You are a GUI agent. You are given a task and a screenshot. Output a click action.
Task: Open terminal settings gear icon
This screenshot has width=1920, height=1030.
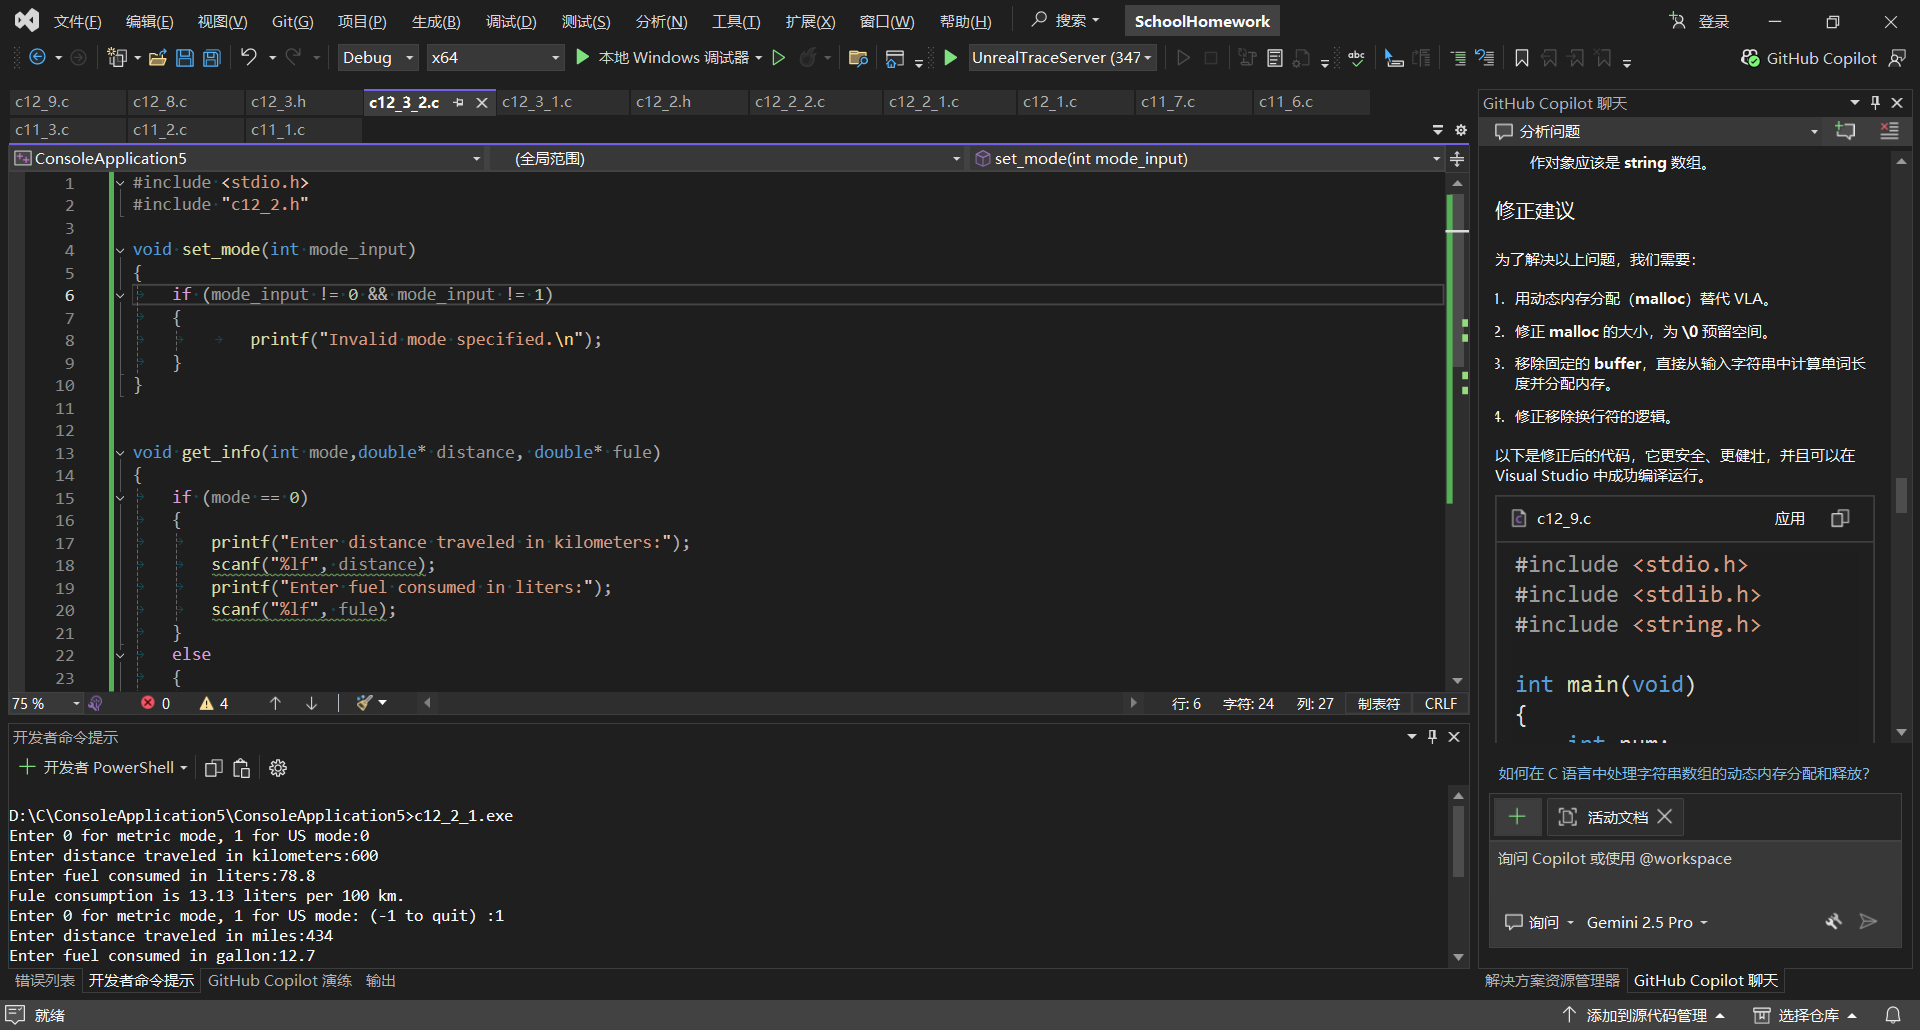(x=278, y=768)
